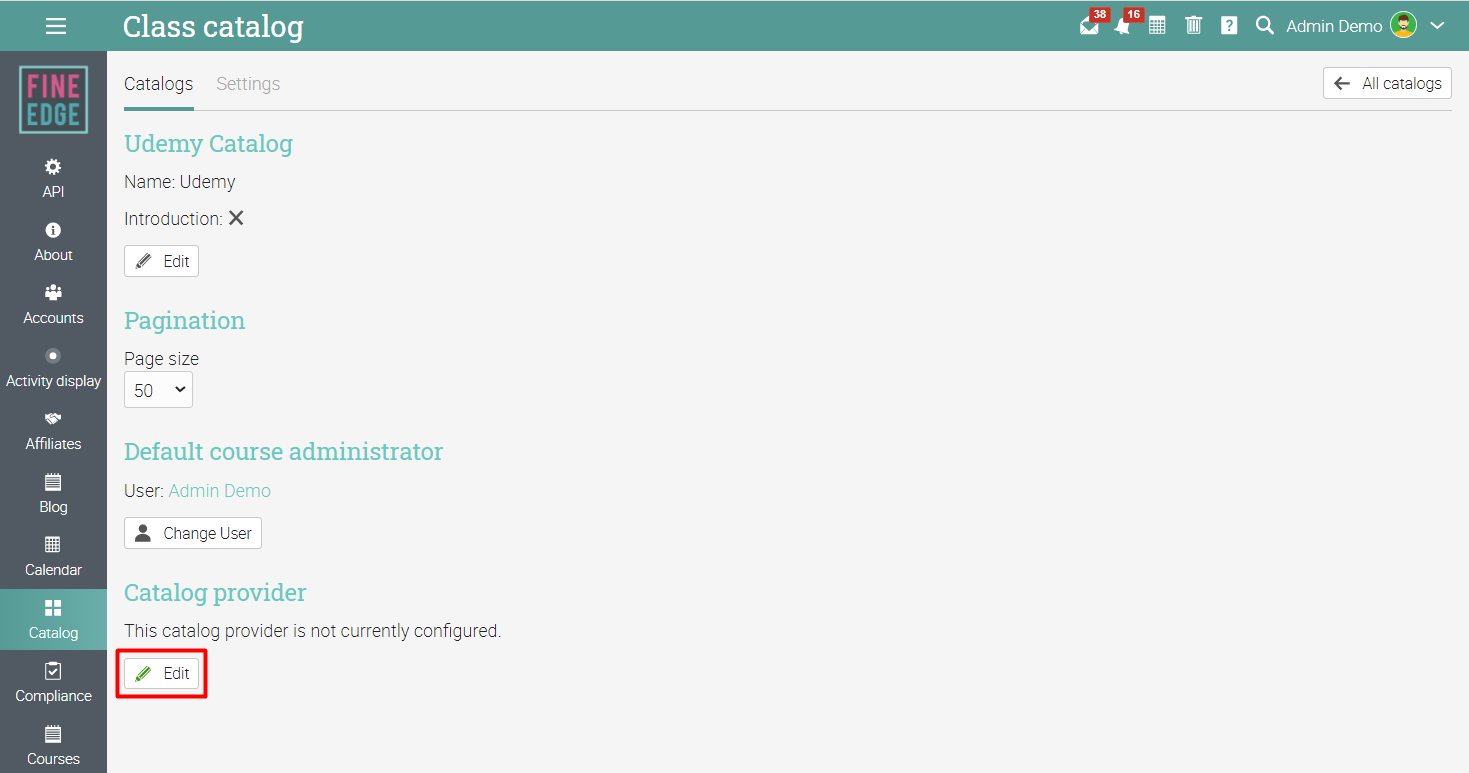Open Courses in the sidebar
The height and width of the screenshot is (773, 1469).
[x=53, y=746]
